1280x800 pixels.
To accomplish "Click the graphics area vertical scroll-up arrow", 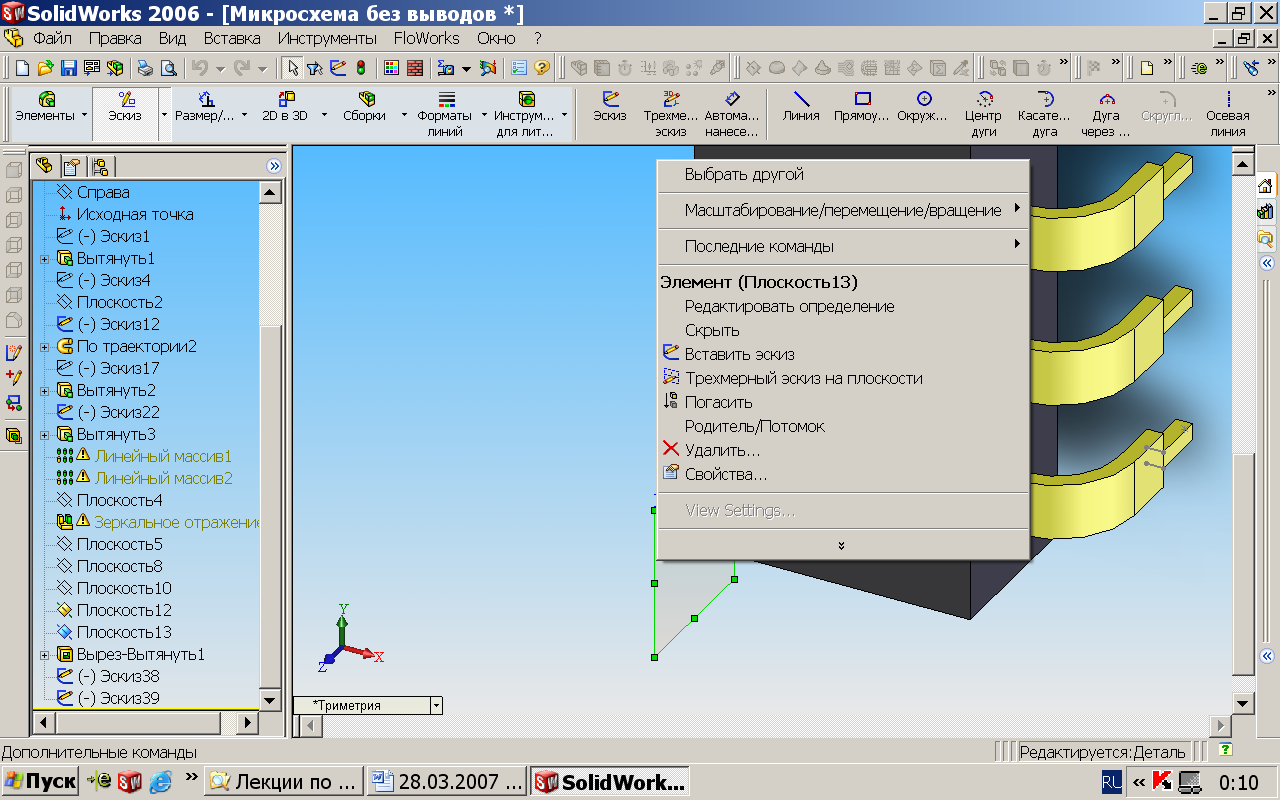I will pyautogui.click(x=1242, y=163).
